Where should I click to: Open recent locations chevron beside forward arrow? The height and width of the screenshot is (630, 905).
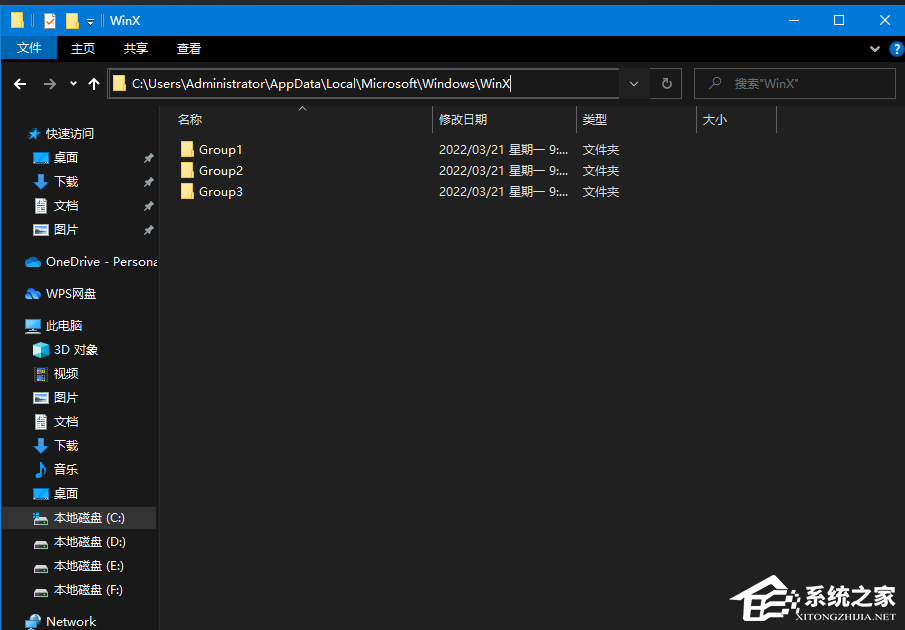pos(72,84)
